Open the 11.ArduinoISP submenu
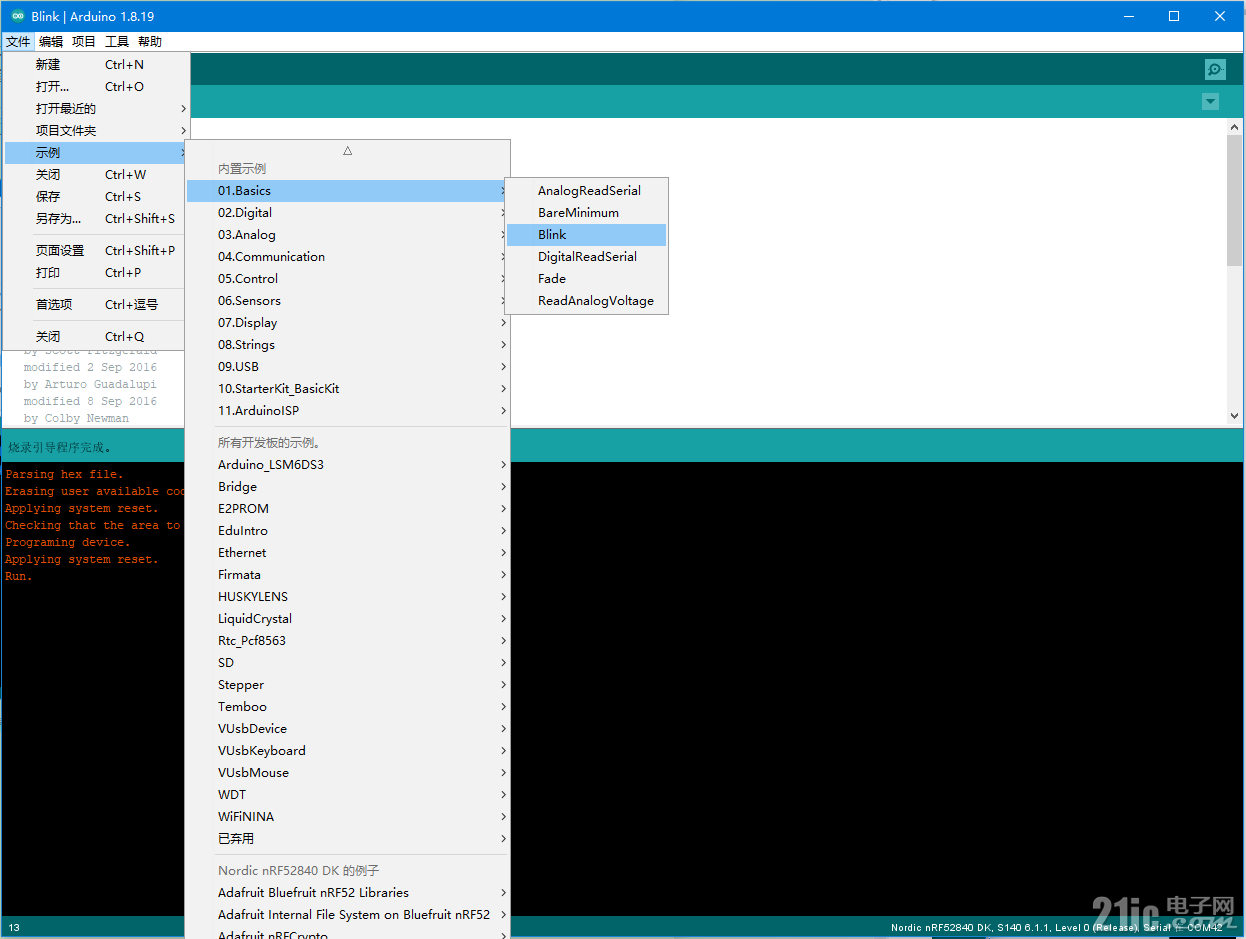The image size is (1246, 939). [348, 410]
